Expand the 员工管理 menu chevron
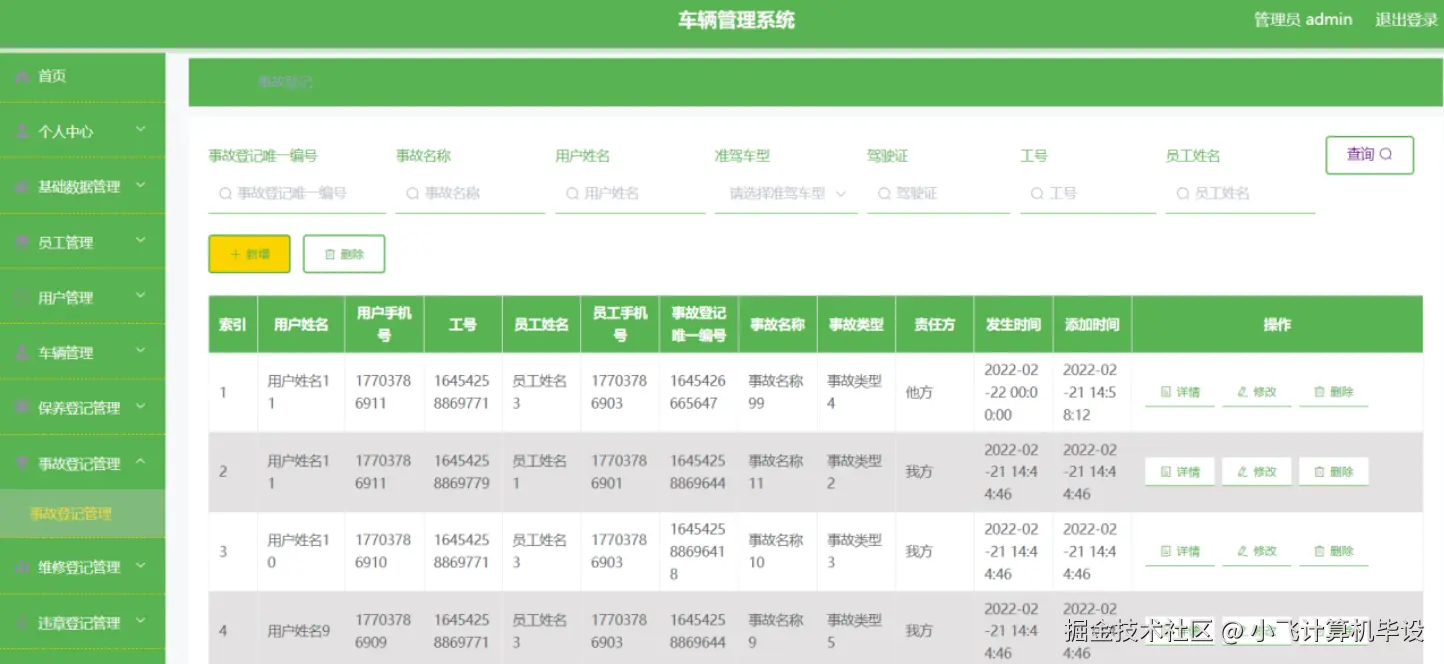 pos(141,240)
